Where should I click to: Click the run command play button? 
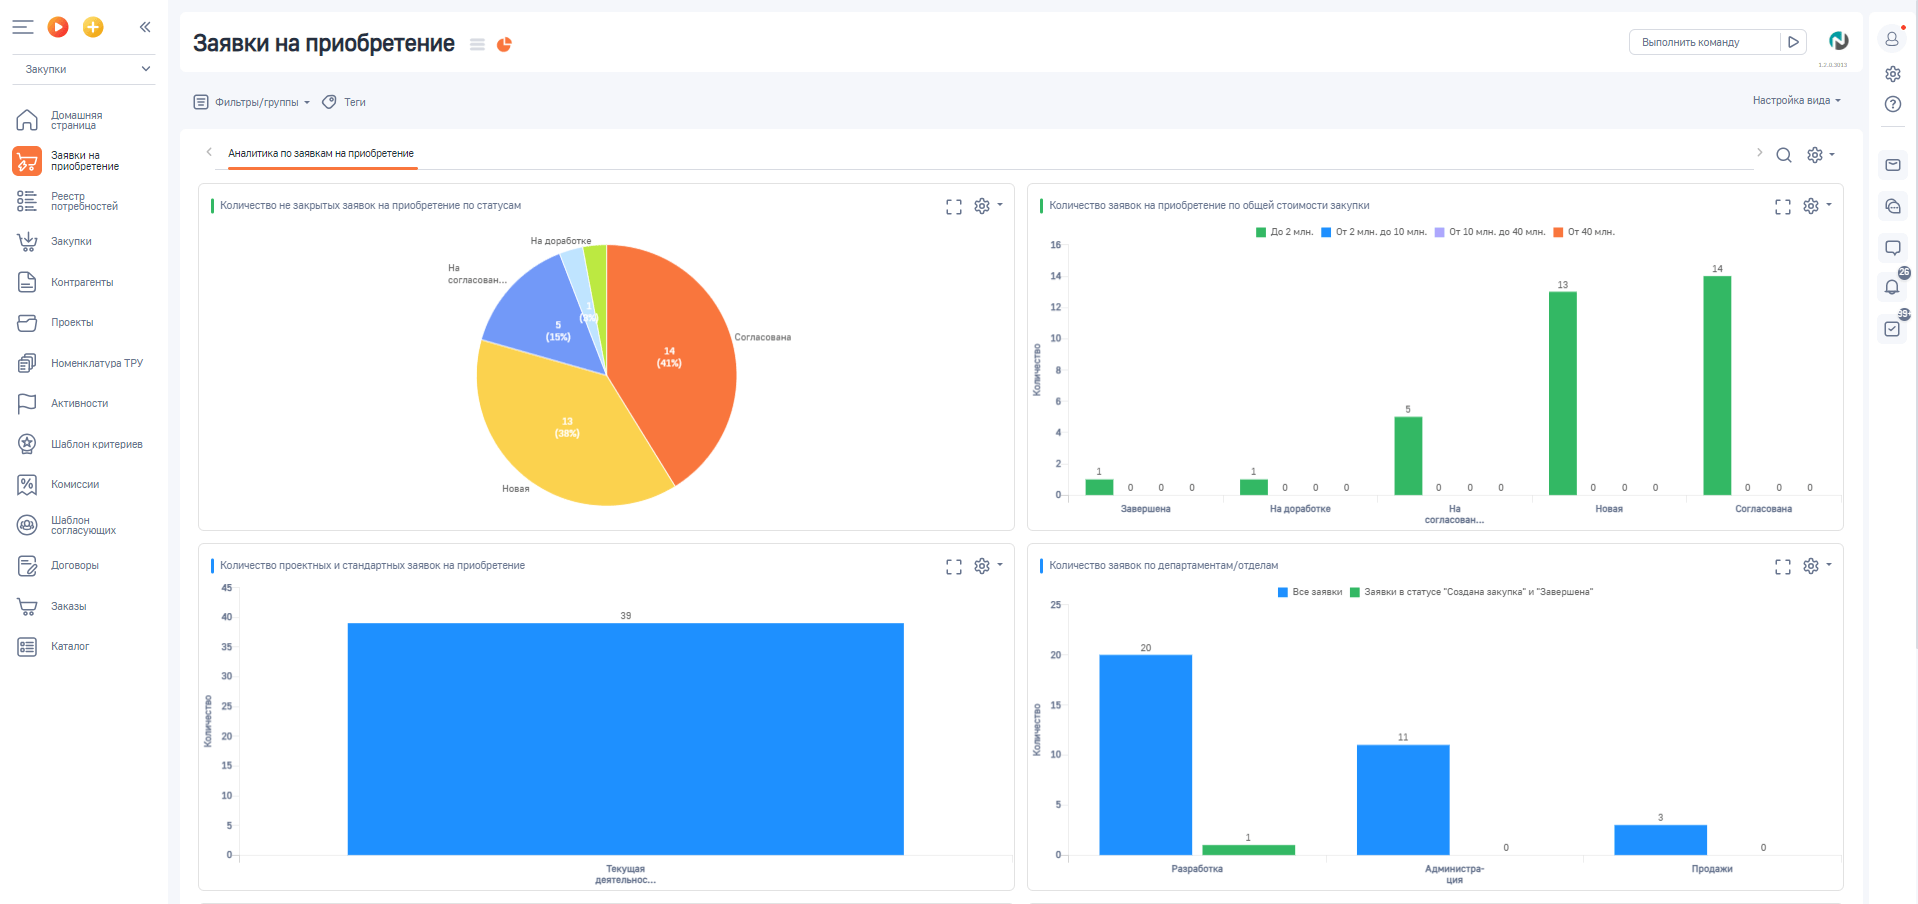(x=1793, y=42)
